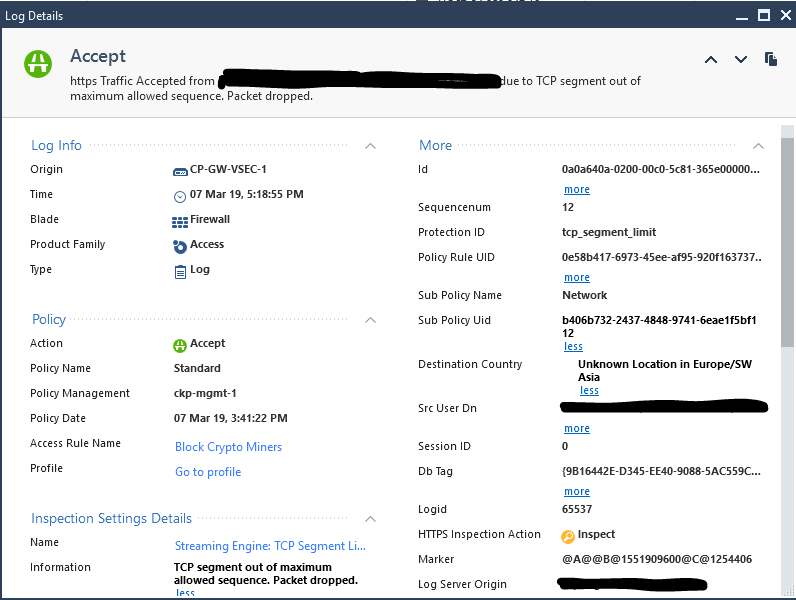Click the large green Accept action icon
The image size is (796, 600).
point(38,64)
